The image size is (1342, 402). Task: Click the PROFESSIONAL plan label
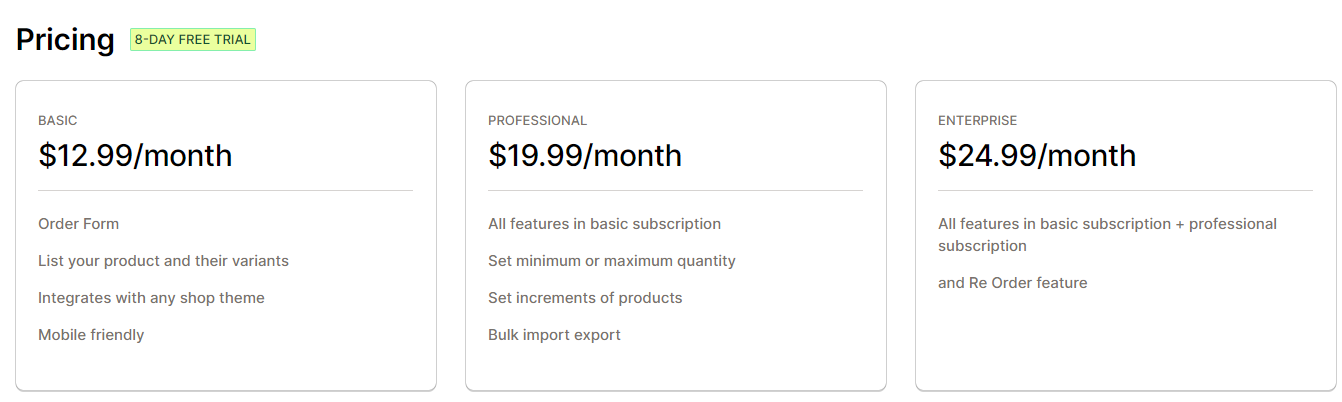[537, 120]
